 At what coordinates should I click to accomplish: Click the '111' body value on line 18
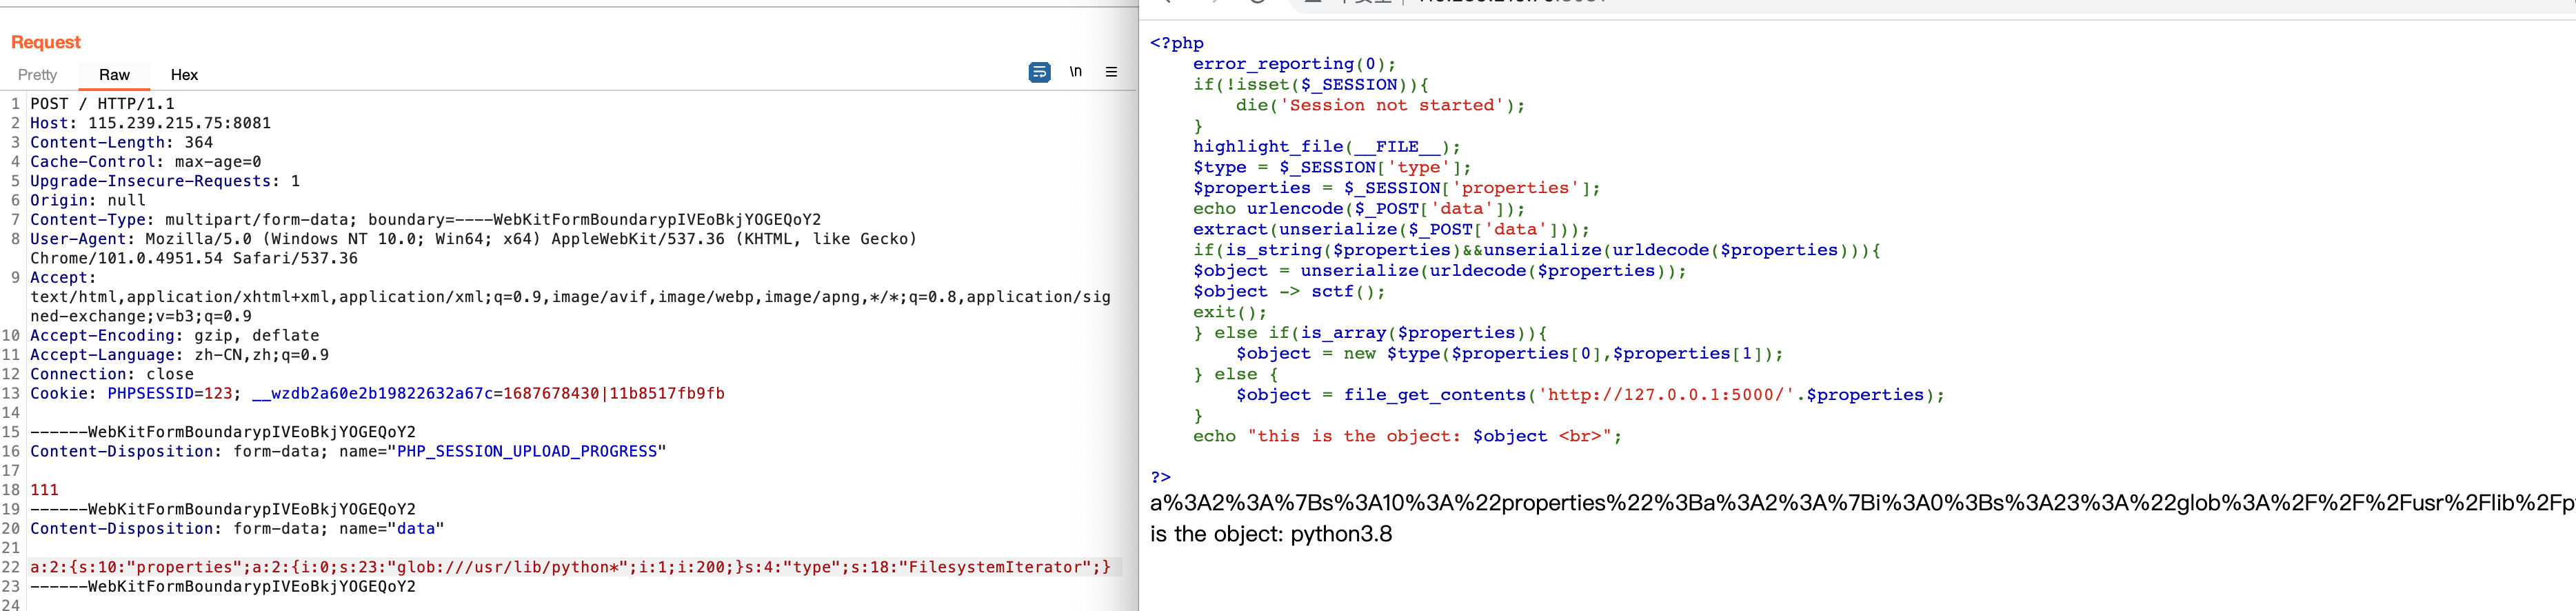click(x=44, y=490)
